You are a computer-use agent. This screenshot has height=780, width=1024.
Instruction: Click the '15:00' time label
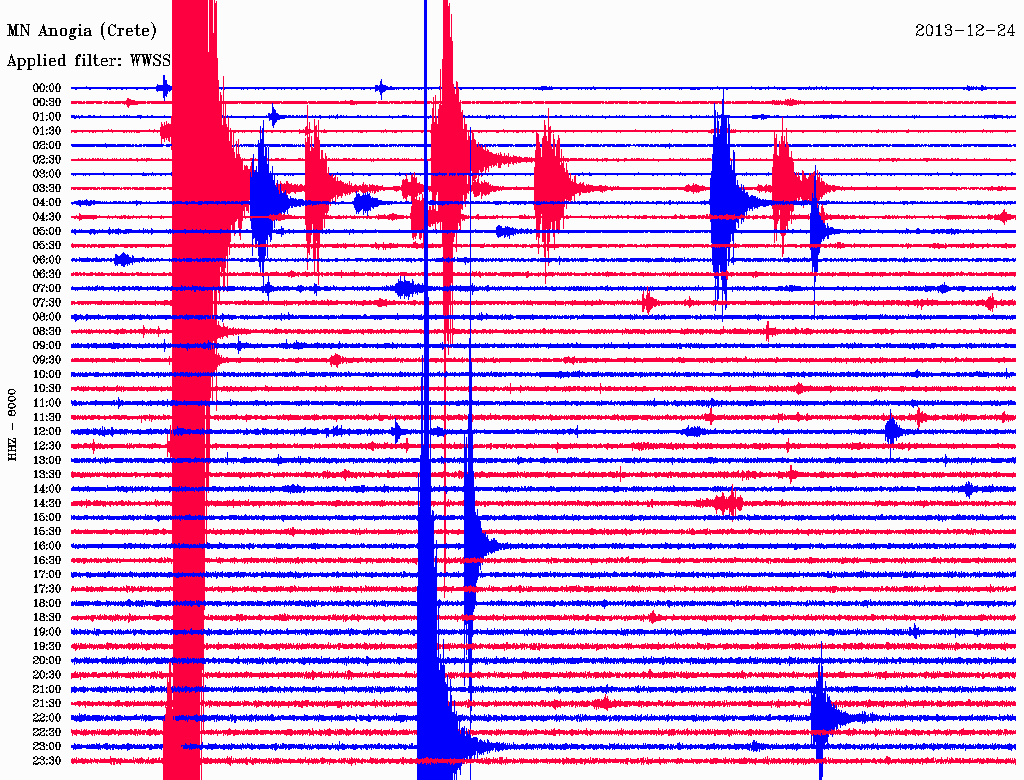click(x=47, y=517)
